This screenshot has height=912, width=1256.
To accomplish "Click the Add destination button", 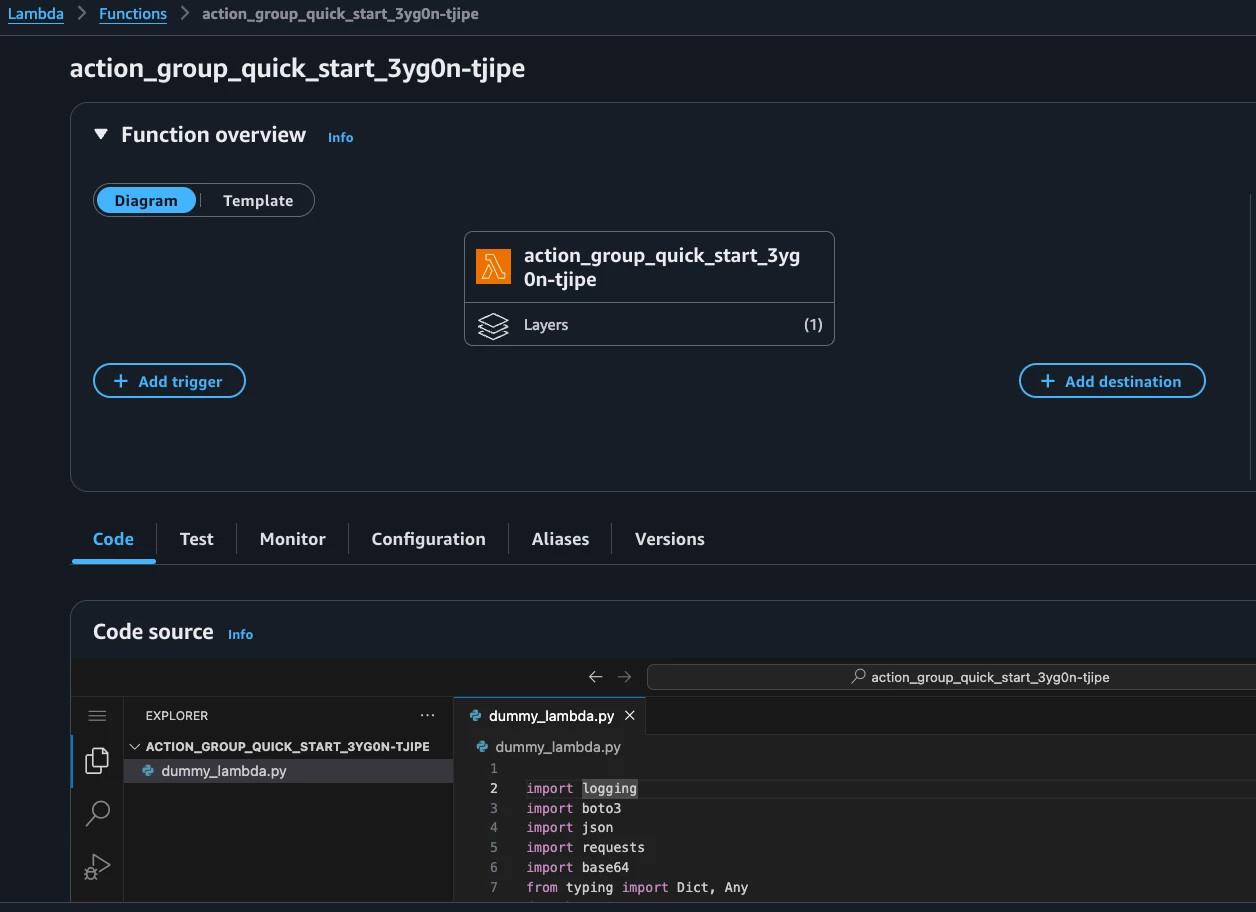I will [x=1112, y=381].
